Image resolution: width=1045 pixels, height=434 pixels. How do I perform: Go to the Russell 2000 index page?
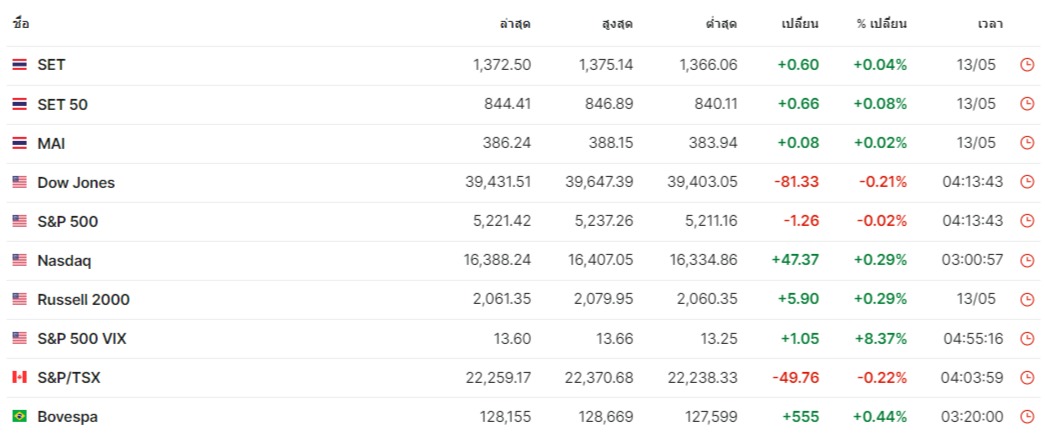[83, 299]
